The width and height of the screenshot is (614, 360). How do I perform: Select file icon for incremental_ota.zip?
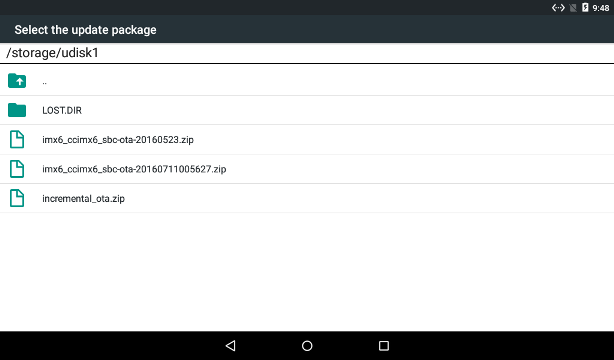[17, 198]
